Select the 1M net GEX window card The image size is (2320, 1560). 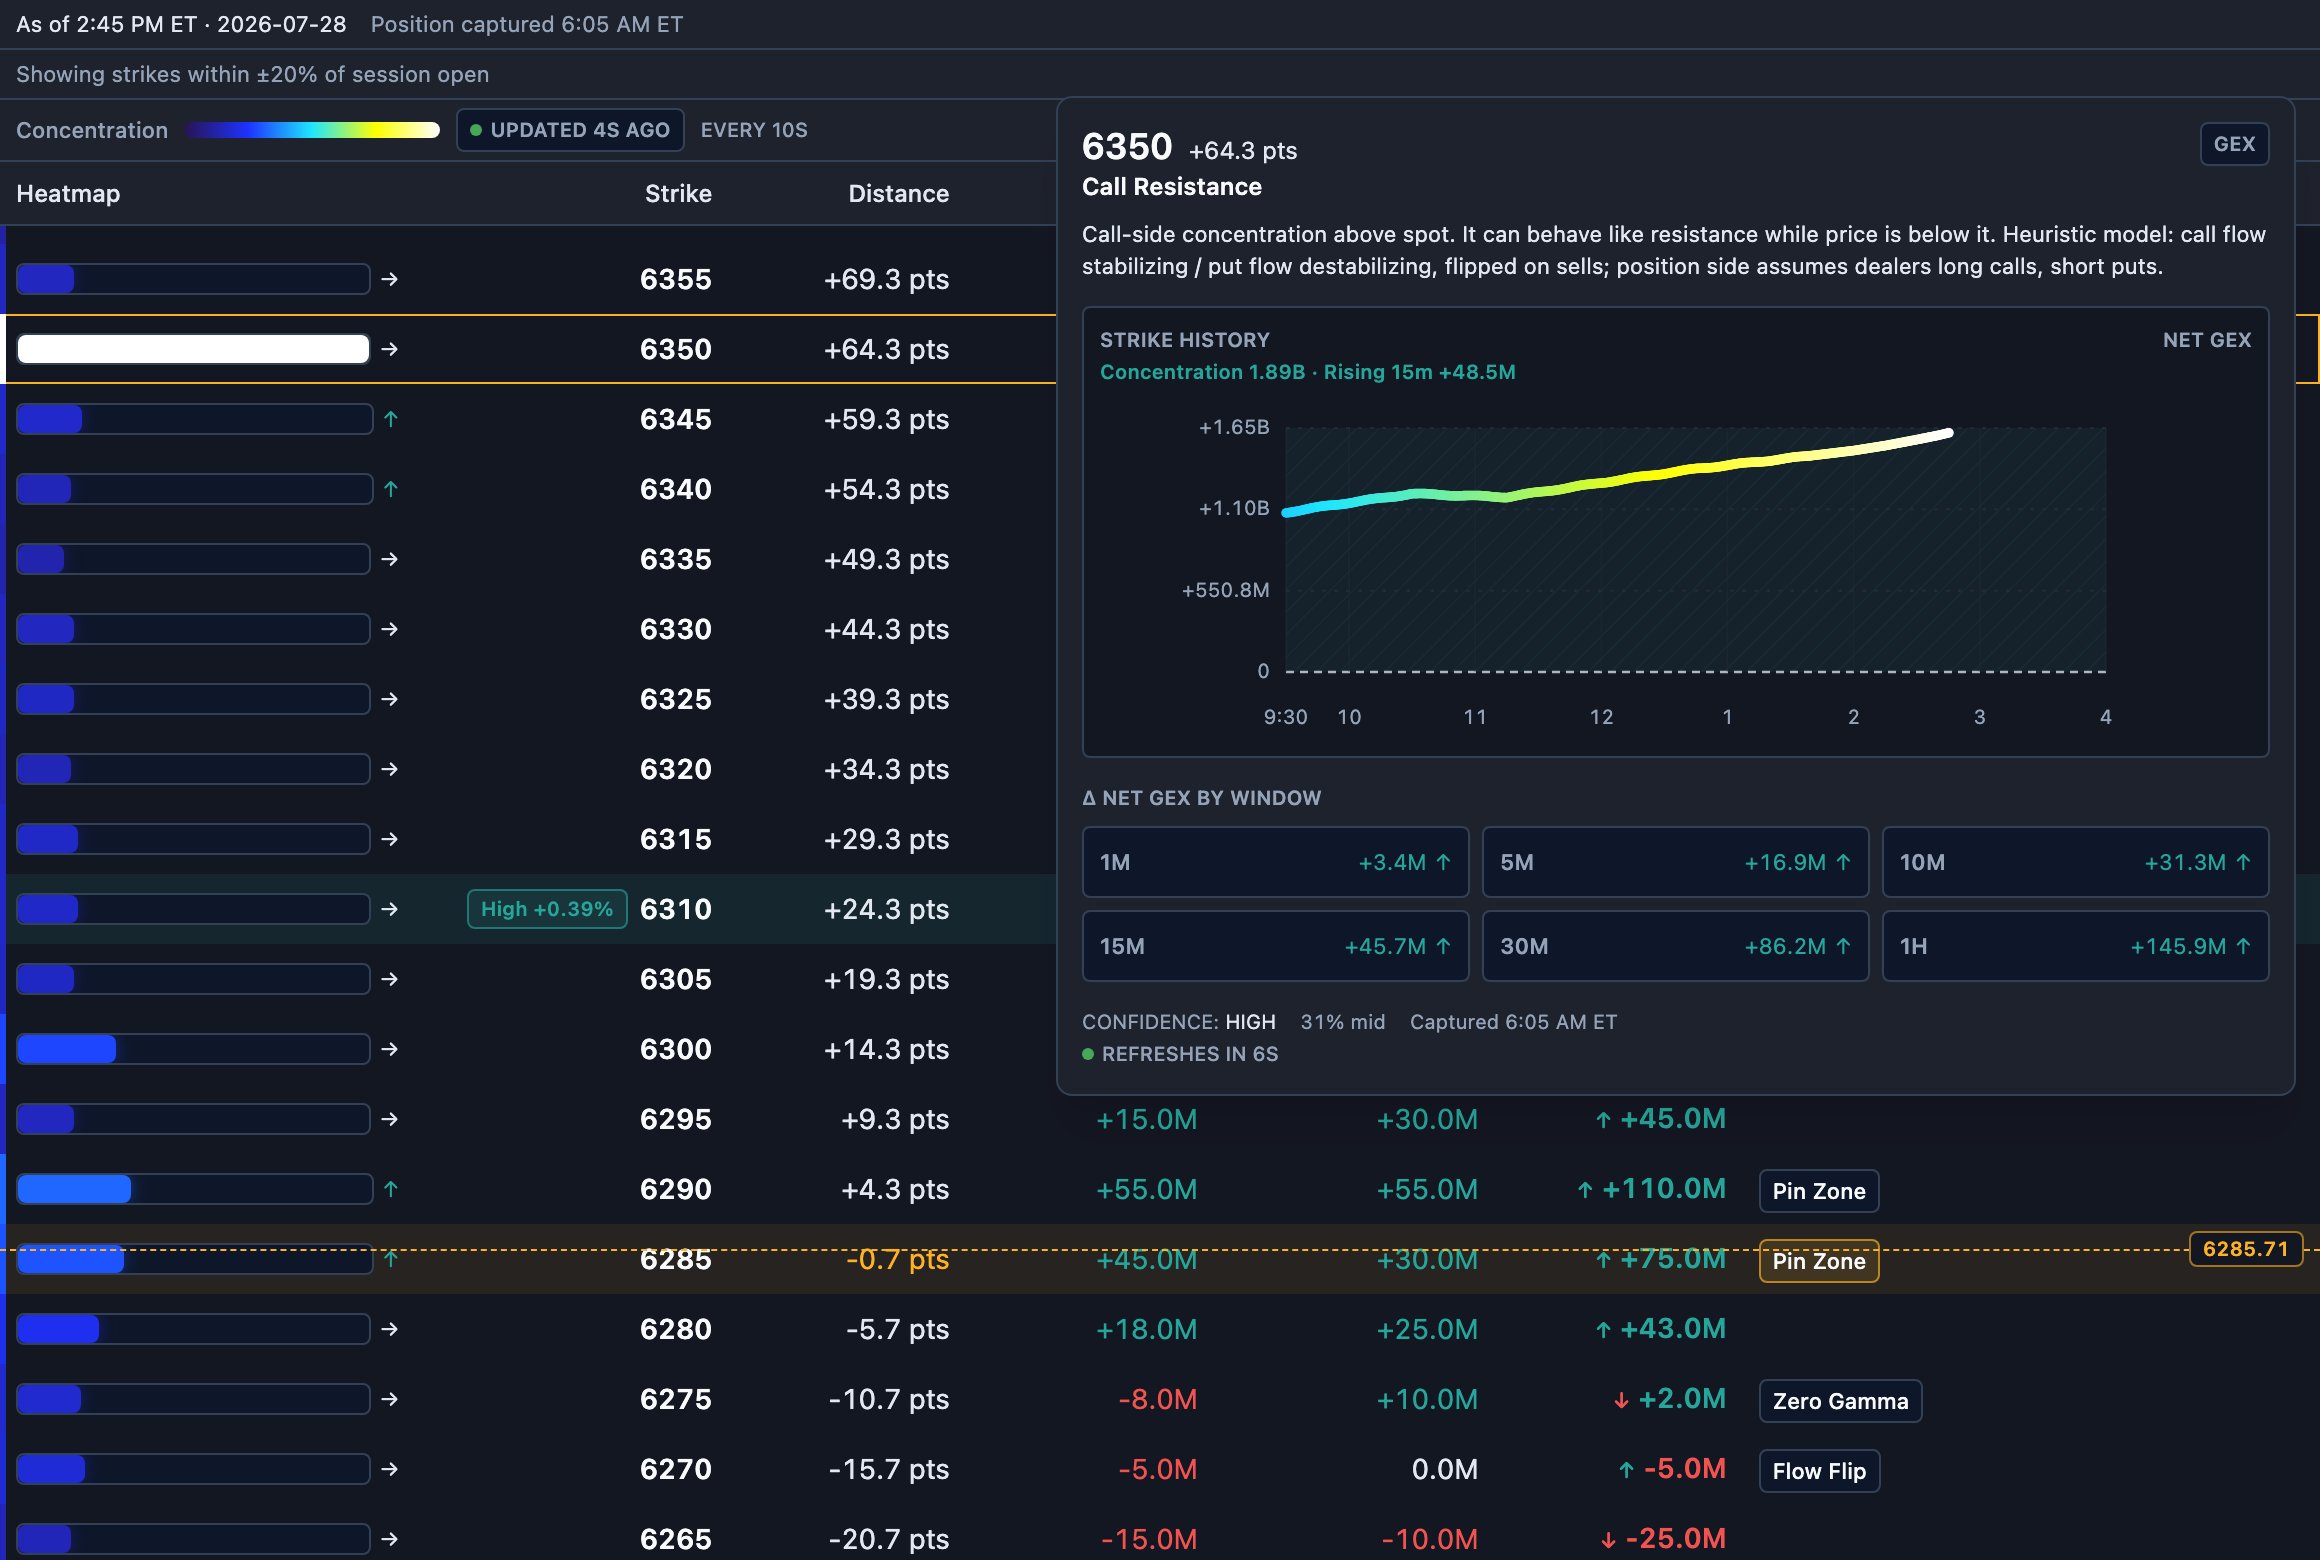tap(1275, 862)
